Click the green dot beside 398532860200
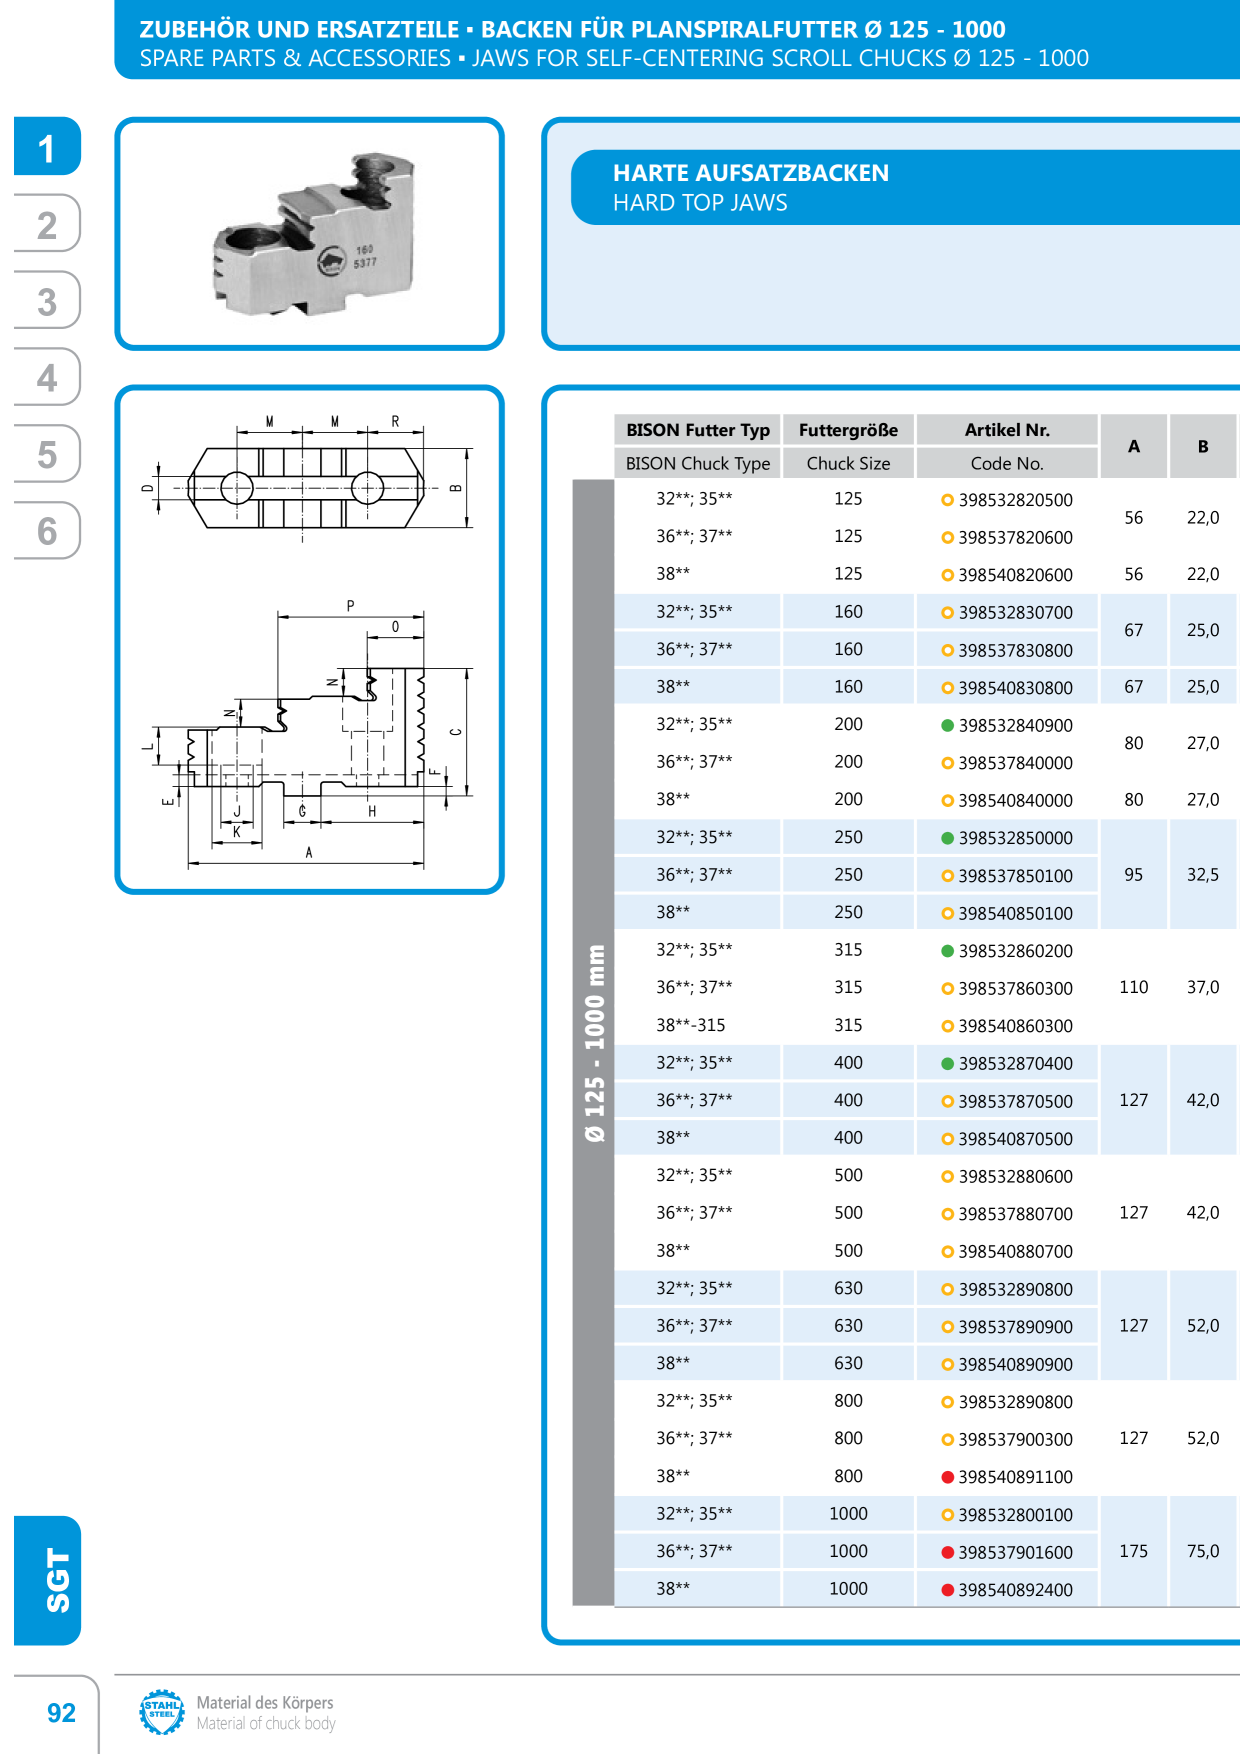This screenshot has height=1754, width=1240. [x=947, y=951]
